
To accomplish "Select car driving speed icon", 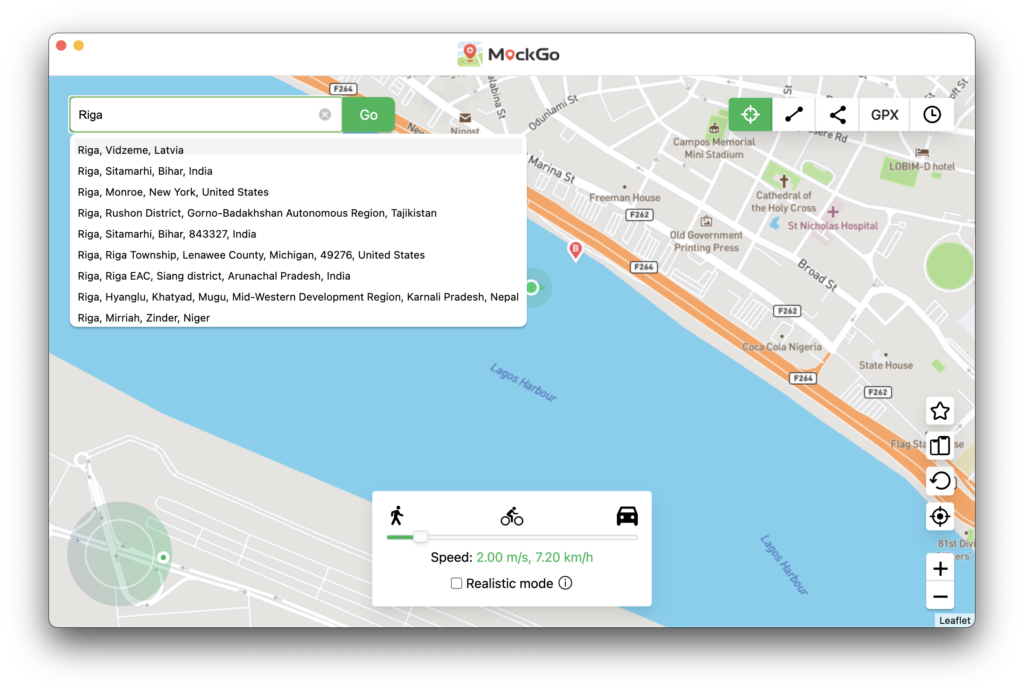I will click(x=627, y=516).
